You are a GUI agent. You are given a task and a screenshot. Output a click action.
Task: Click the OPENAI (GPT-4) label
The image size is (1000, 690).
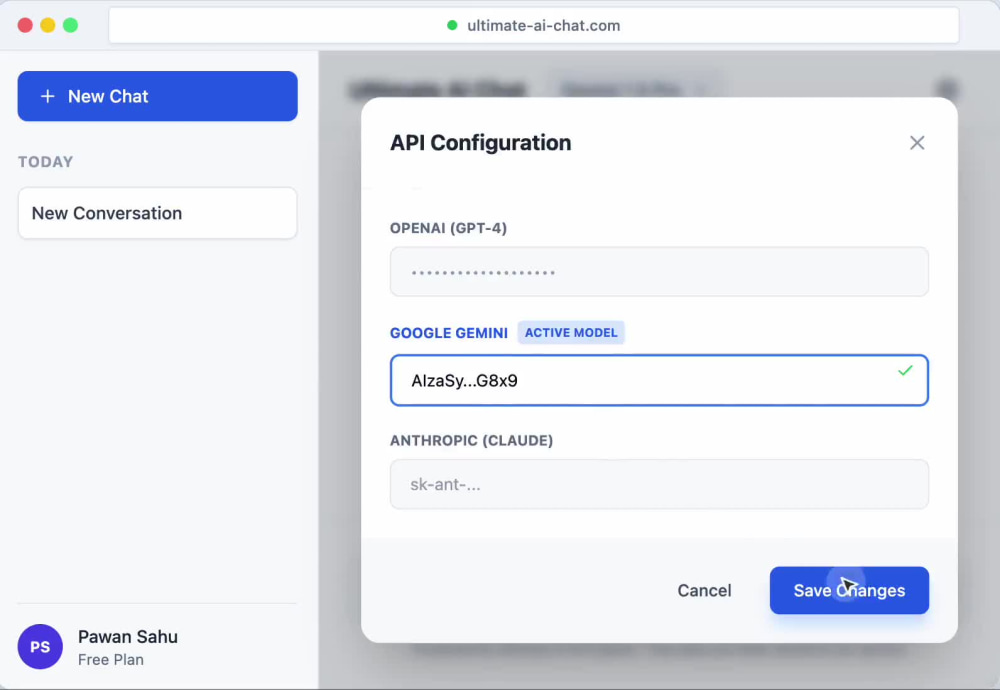pyautogui.click(x=448, y=228)
